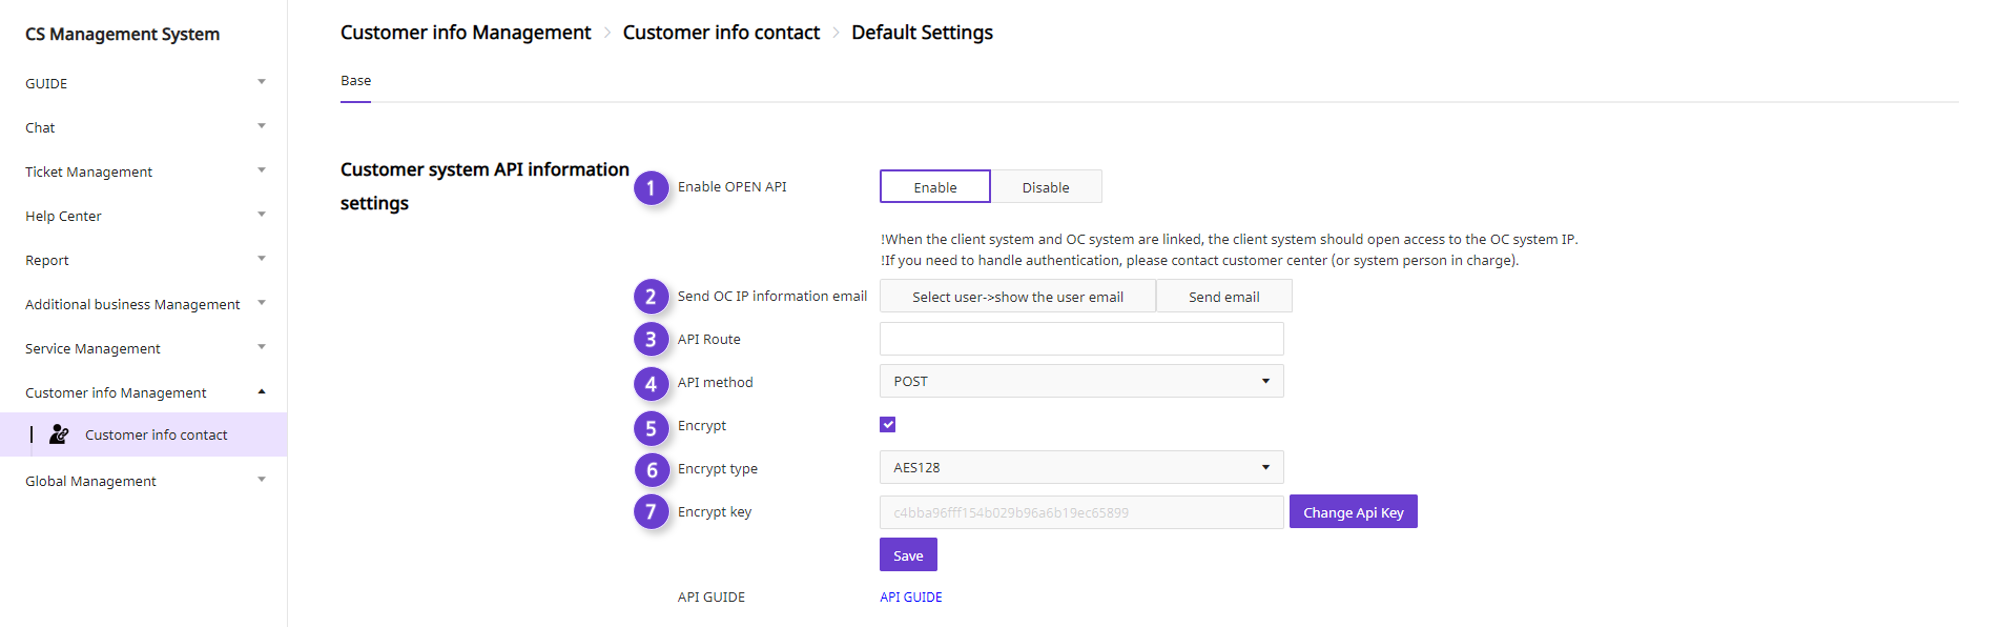This screenshot has height=627, width=2000.
Task: Click the Encrypt type label
Action: (x=717, y=468)
